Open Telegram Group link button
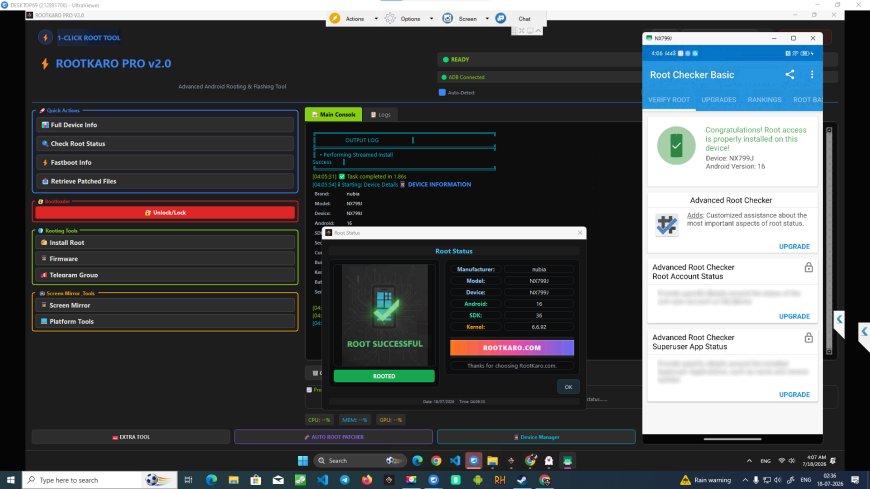The width and height of the screenshot is (870, 489). pos(165,275)
